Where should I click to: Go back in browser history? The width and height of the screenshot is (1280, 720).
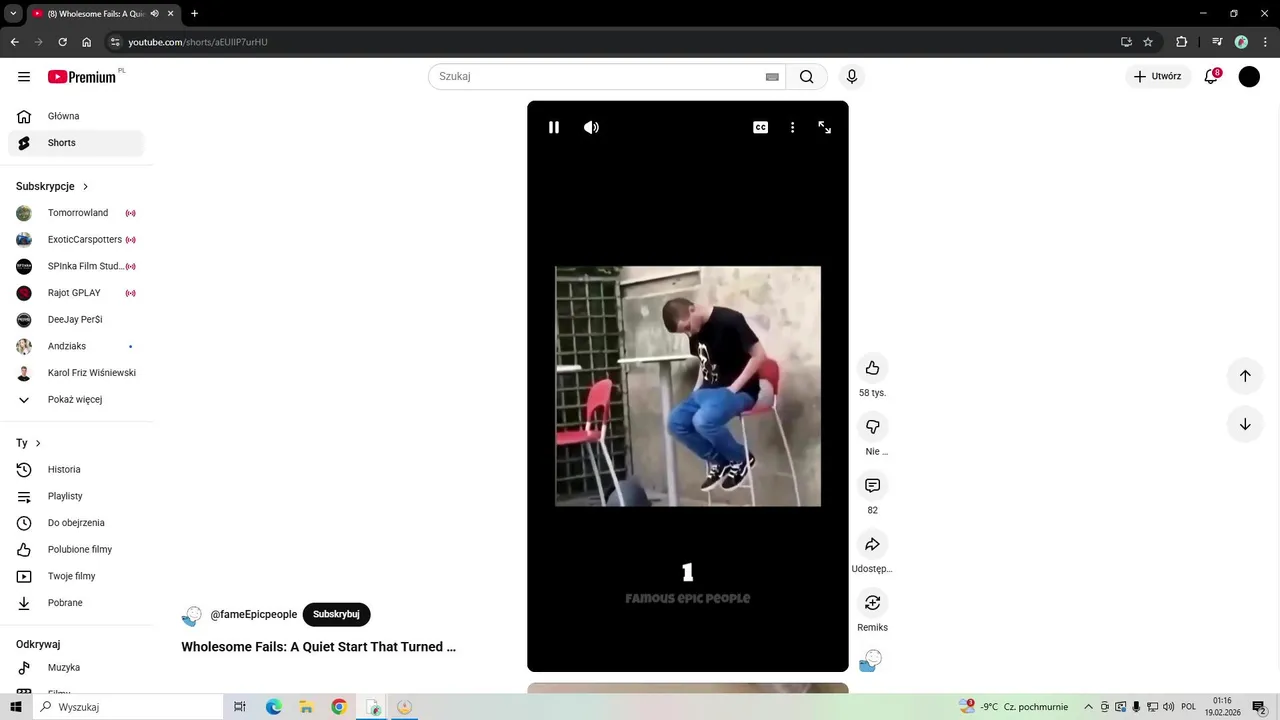coord(14,42)
